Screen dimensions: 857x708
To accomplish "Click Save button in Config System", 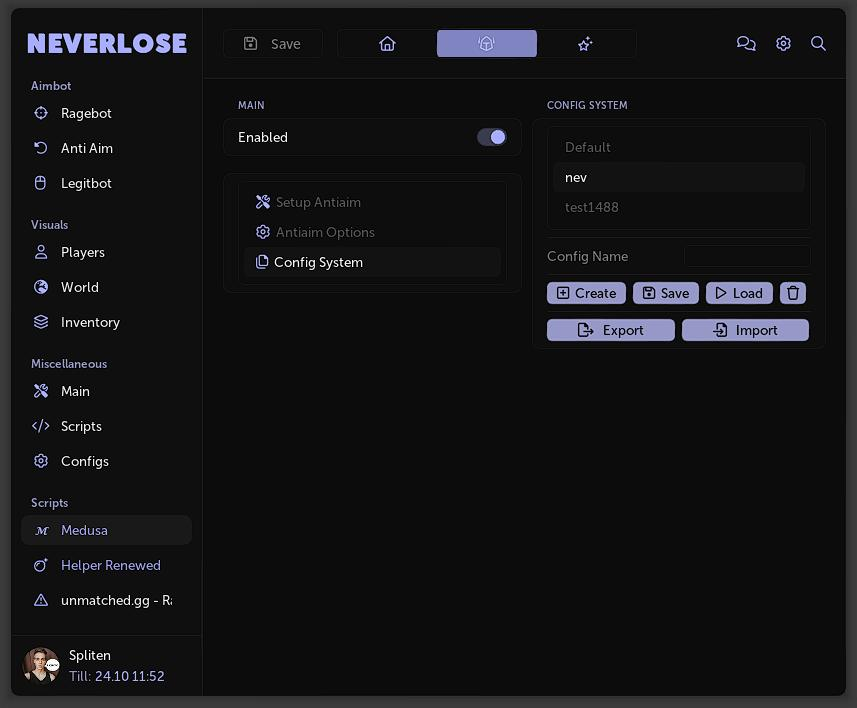I will tap(665, 293).
